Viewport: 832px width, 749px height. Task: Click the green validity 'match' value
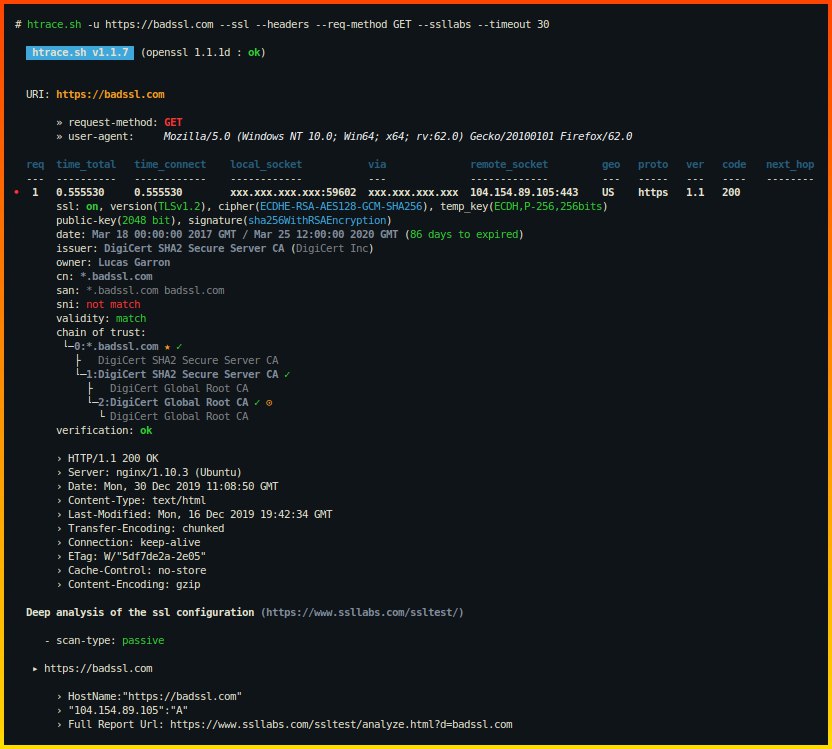(131, 318)
